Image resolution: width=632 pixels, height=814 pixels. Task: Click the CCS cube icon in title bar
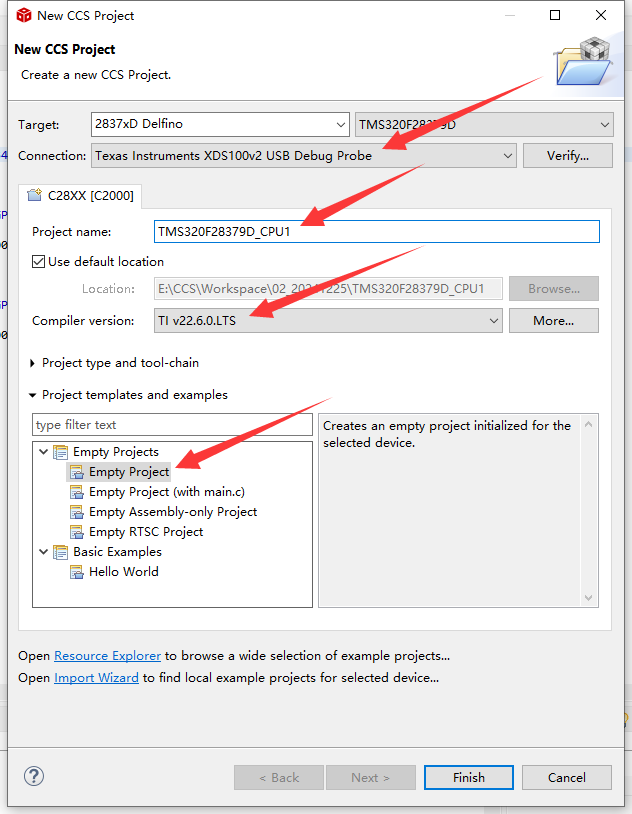pyautogui.click(x=24, y=16)
